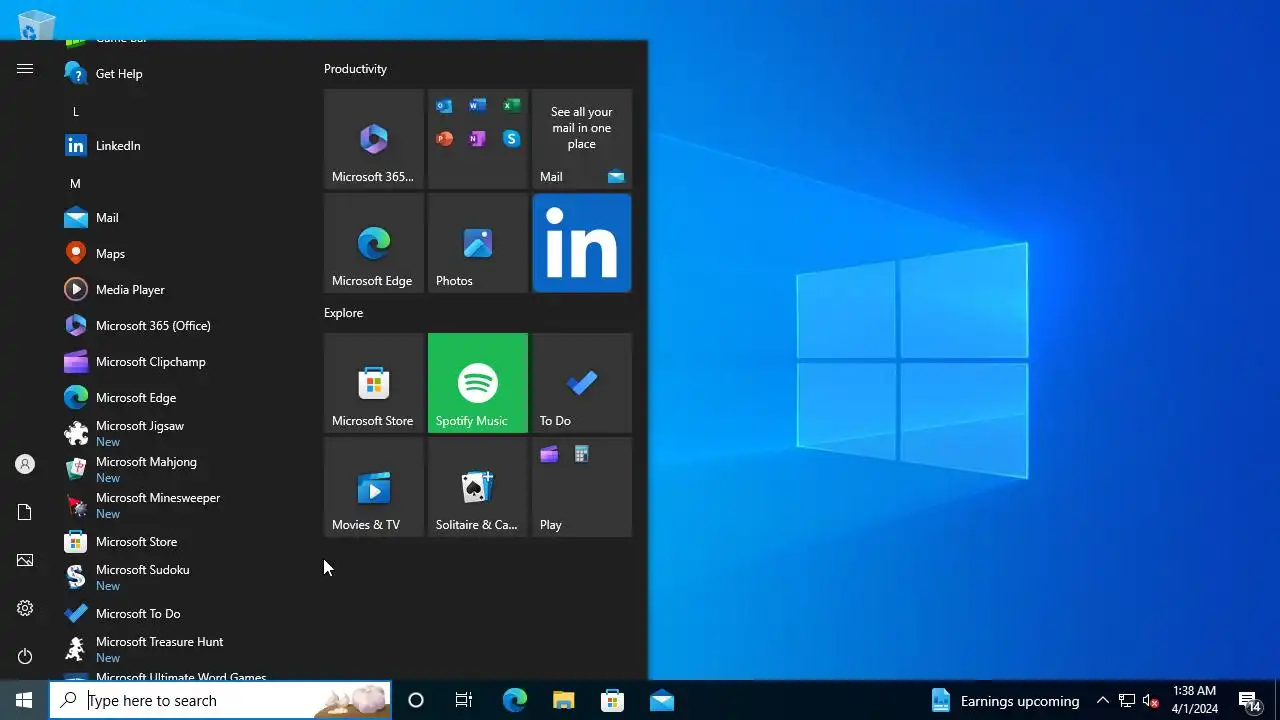Open the To Do tile
Viewport: 1280px width, 720px height.
coord(582,383)
